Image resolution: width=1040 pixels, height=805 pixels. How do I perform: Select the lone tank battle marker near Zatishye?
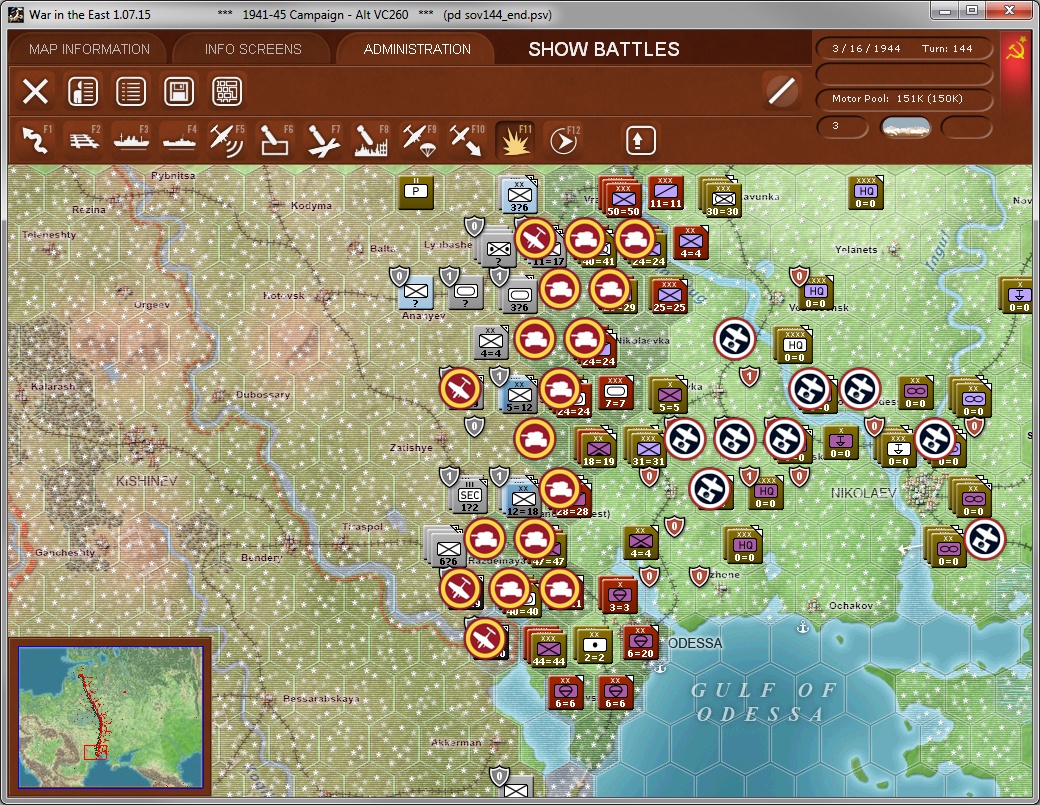point(535,439)
